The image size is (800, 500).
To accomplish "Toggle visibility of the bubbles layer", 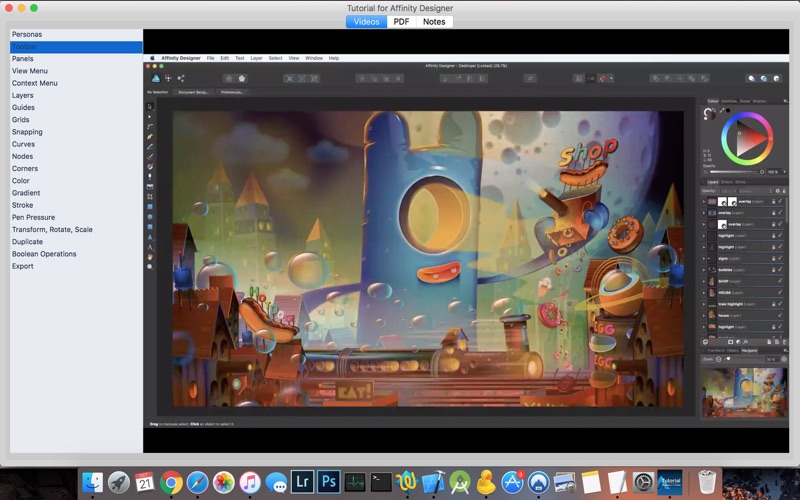I will click(x=780, y=269).
